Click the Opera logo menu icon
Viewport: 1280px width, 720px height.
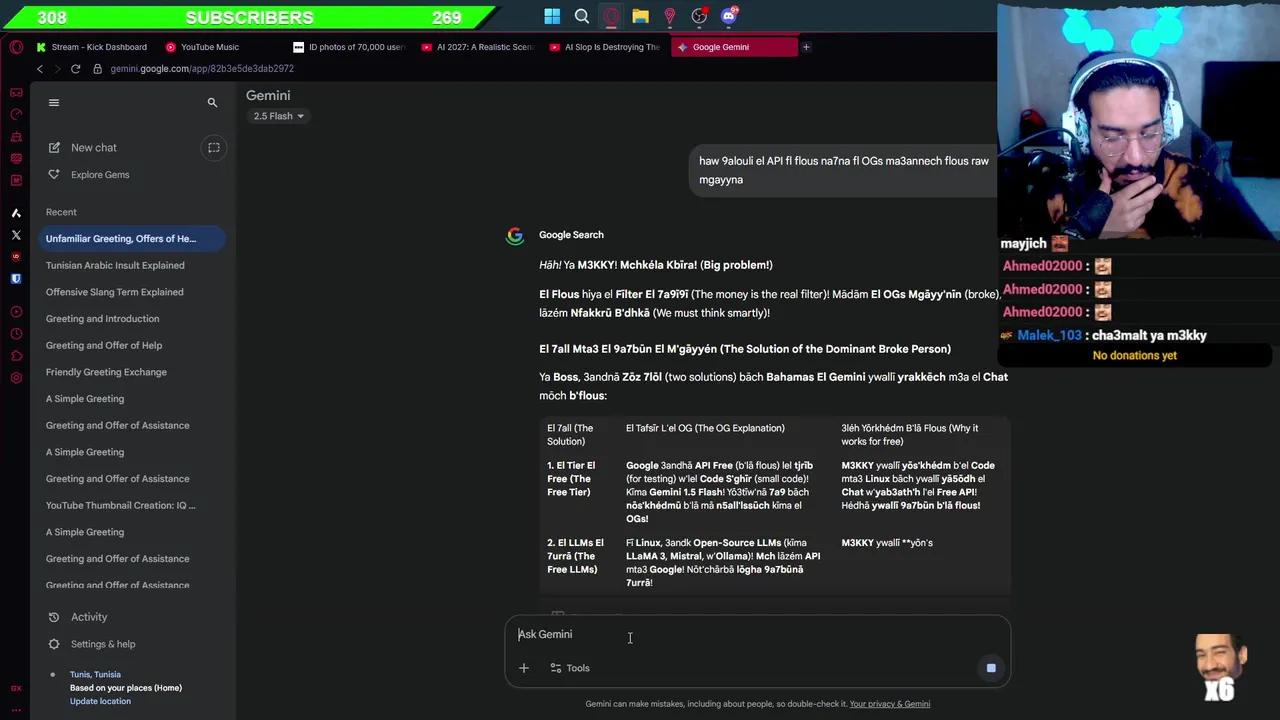coord(16,47)
